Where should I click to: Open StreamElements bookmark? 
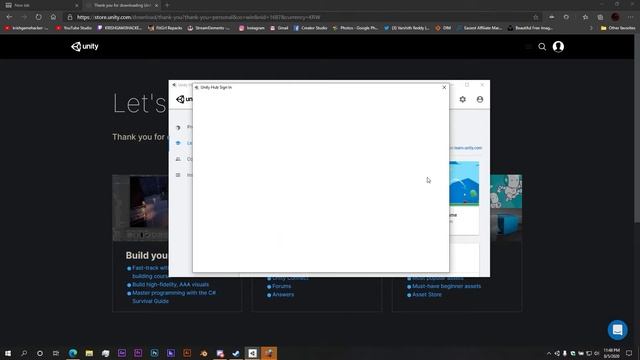tap(209, 28)
